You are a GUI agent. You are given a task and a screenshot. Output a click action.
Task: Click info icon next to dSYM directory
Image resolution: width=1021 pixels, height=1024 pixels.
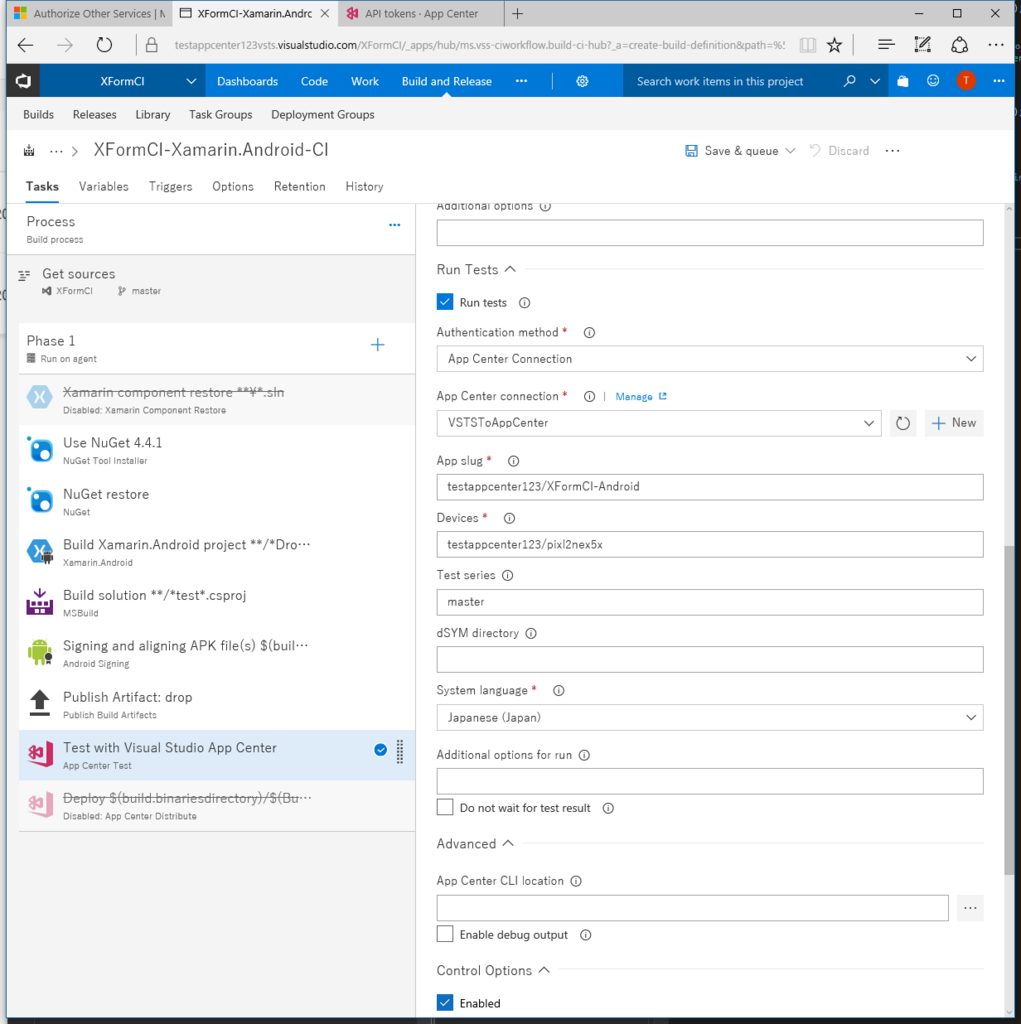coord(531,633)
